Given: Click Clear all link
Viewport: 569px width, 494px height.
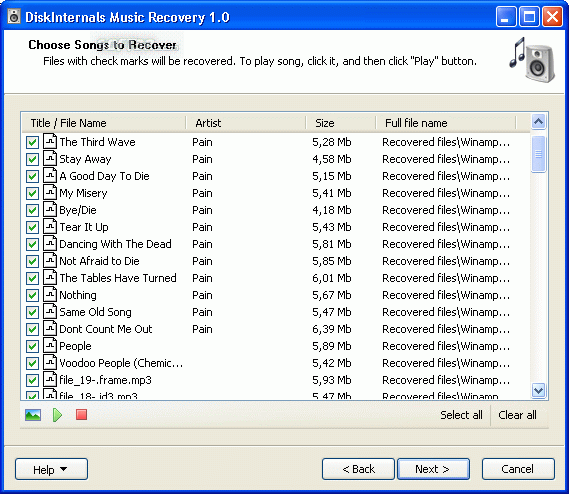Looking at the screenshot, I should tap(517, 415).
